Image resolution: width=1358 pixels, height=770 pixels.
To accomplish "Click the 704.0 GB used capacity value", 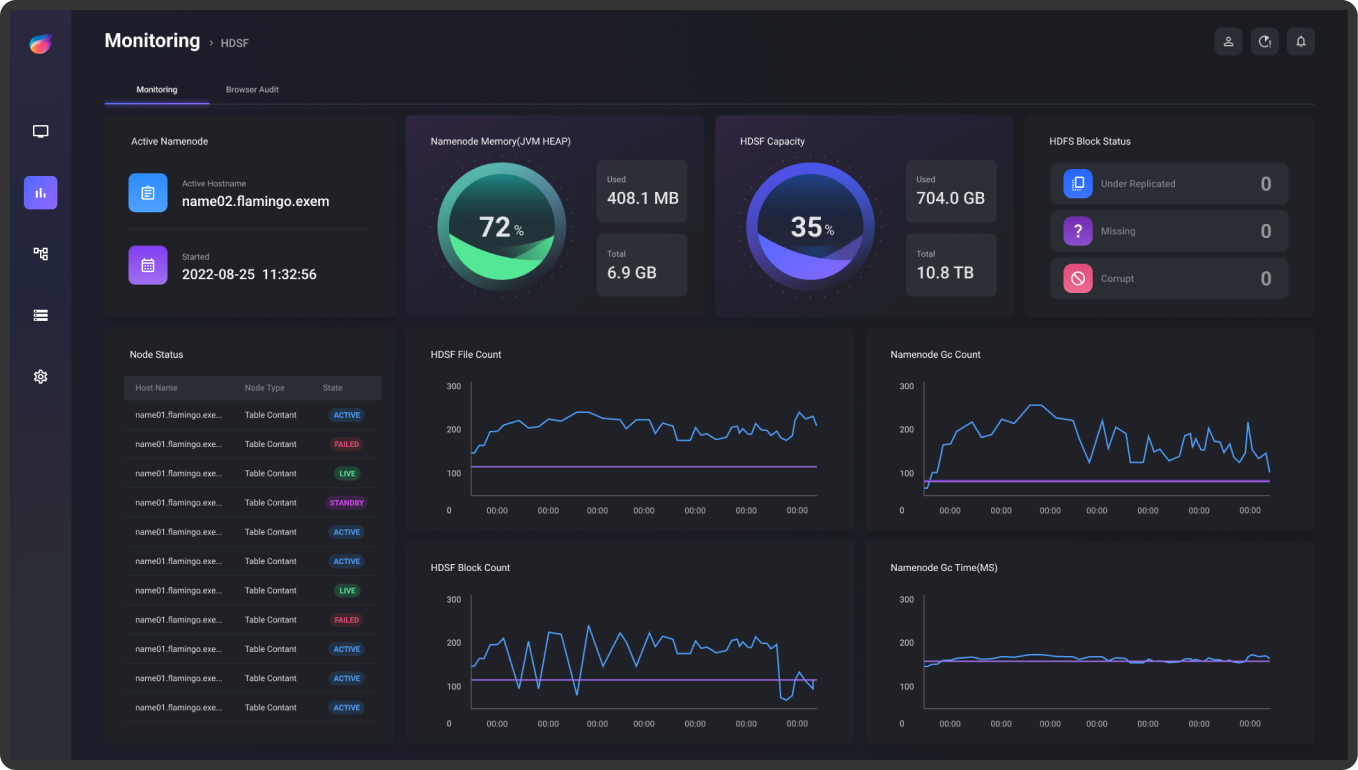I will point(951,198).
